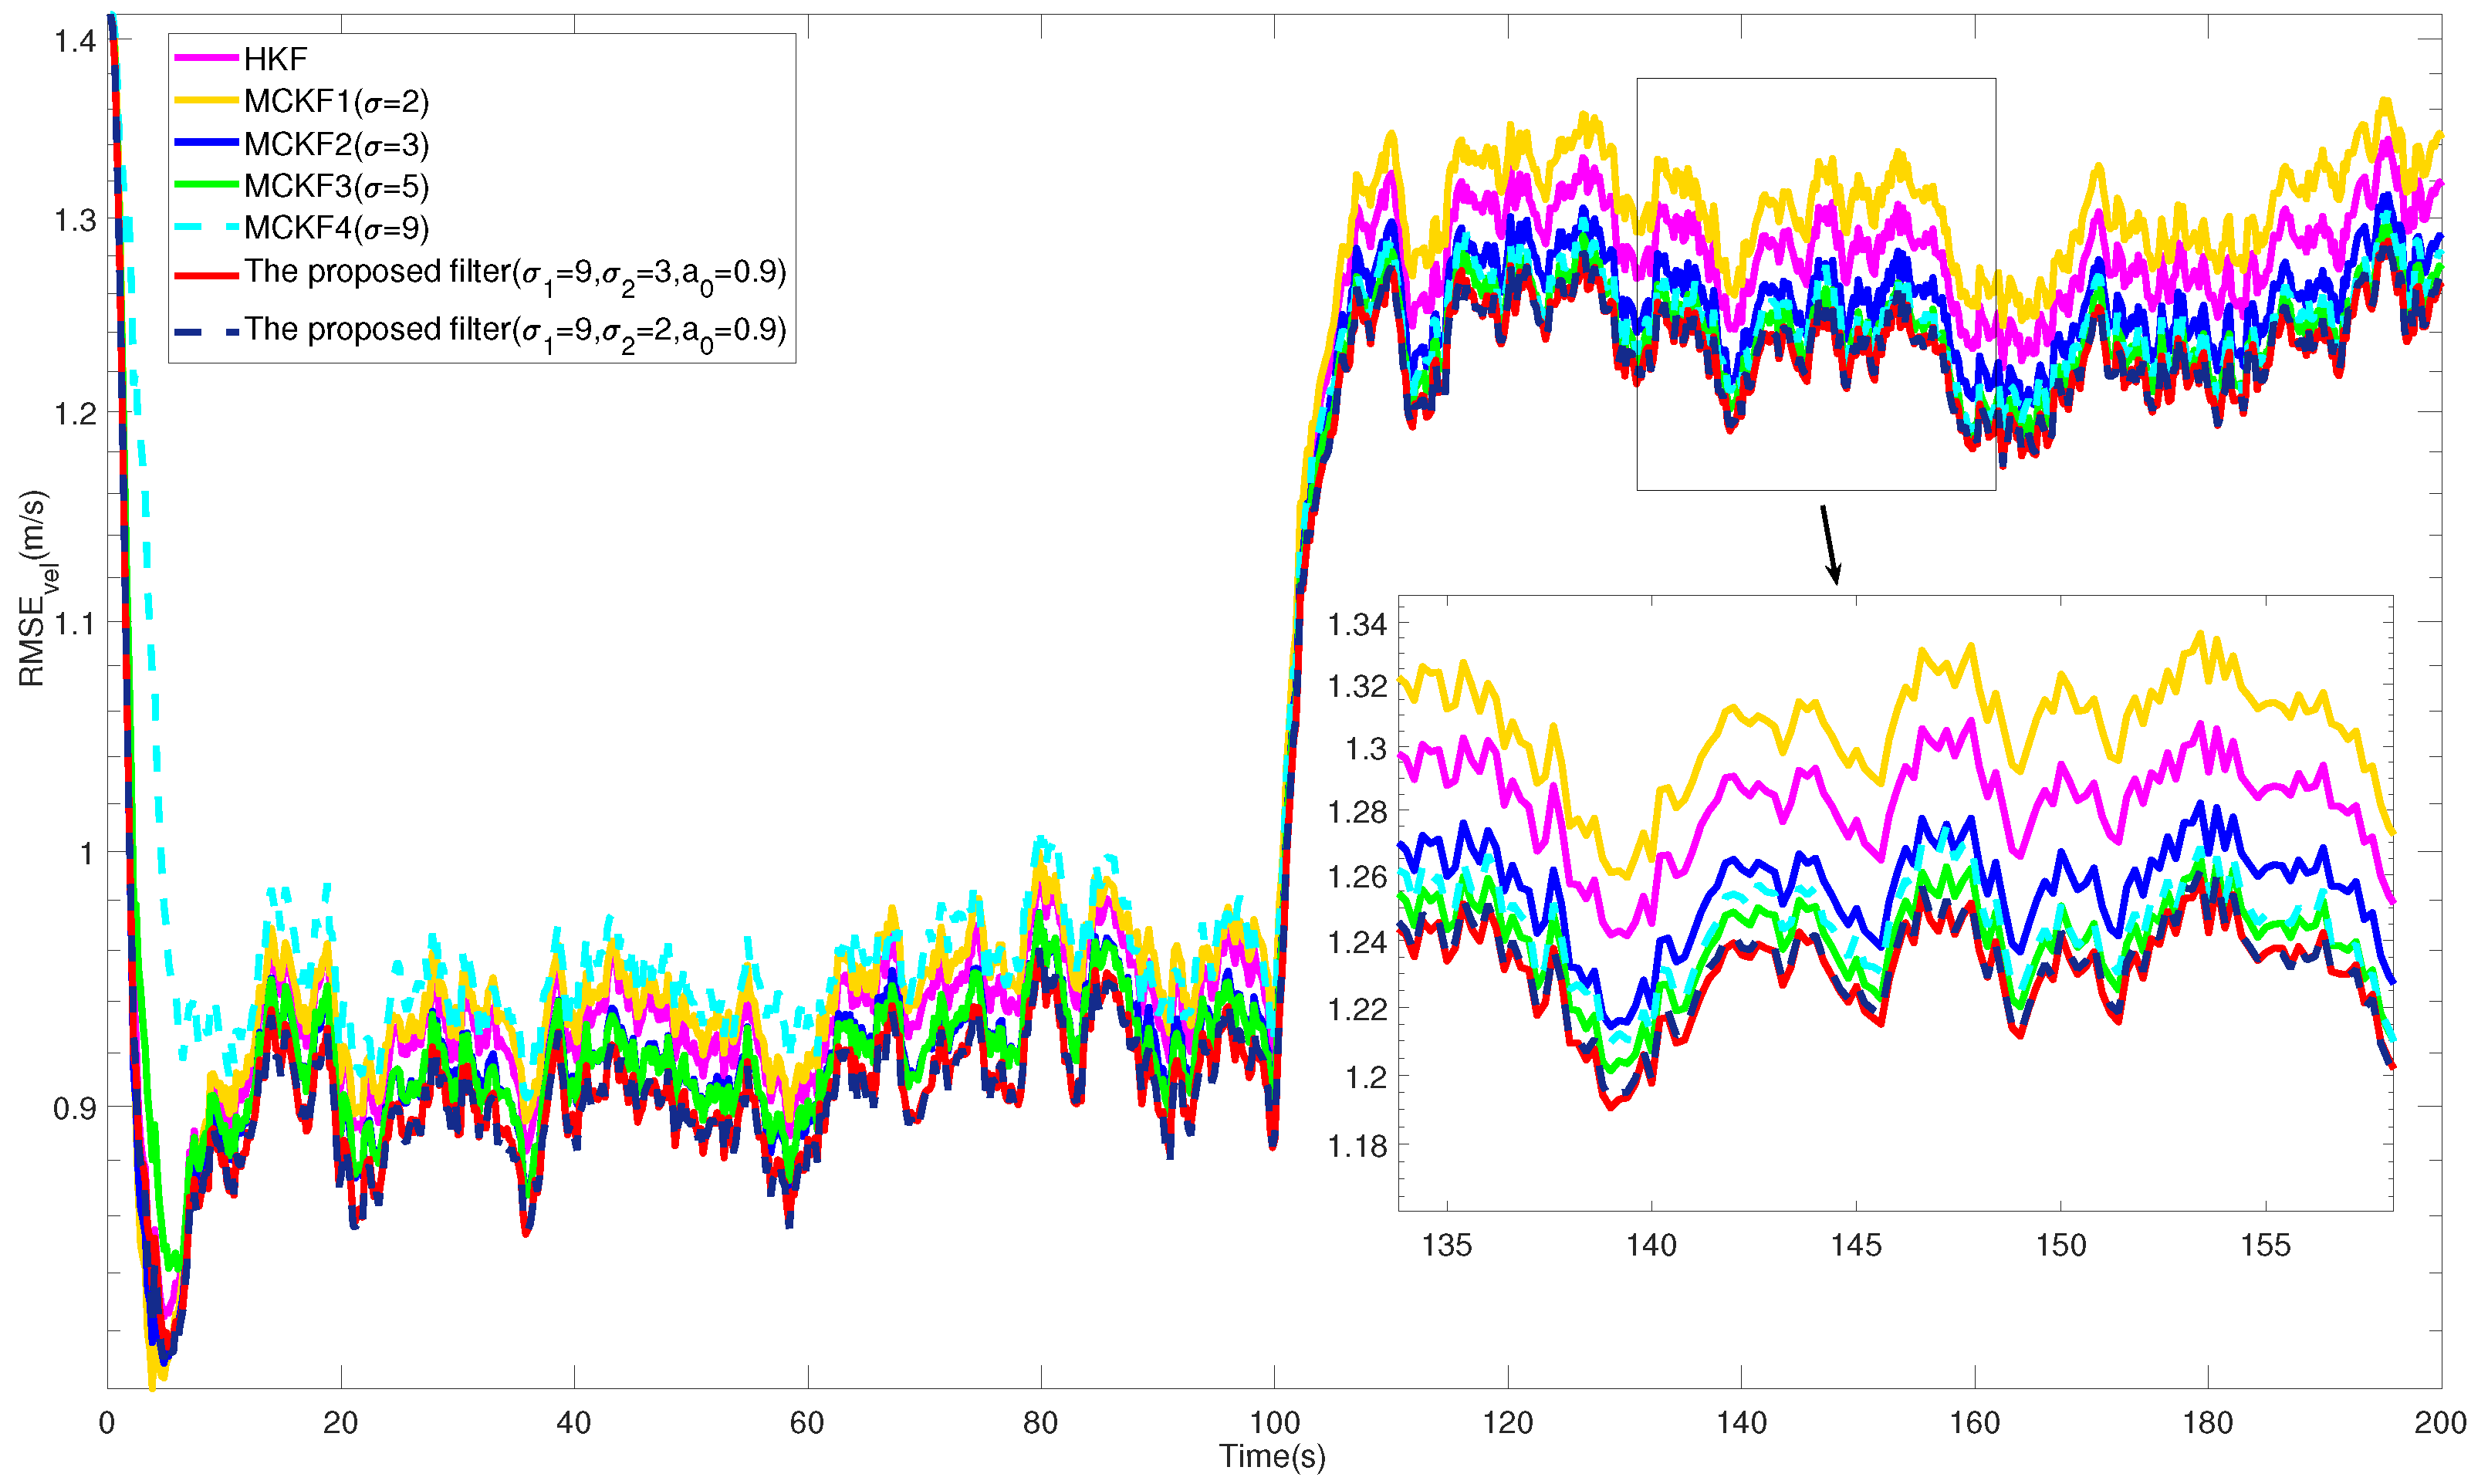Click inset y-axis tick label 1.18

coord(1357,1146)
